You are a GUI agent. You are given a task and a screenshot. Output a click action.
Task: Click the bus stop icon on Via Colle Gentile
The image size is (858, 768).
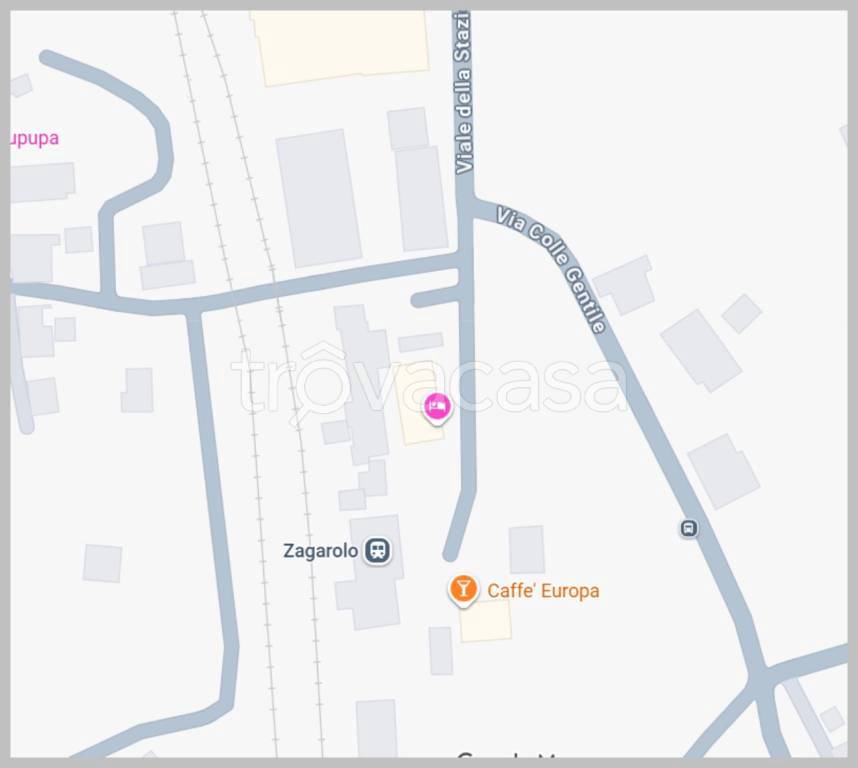(x=689, y=528)
